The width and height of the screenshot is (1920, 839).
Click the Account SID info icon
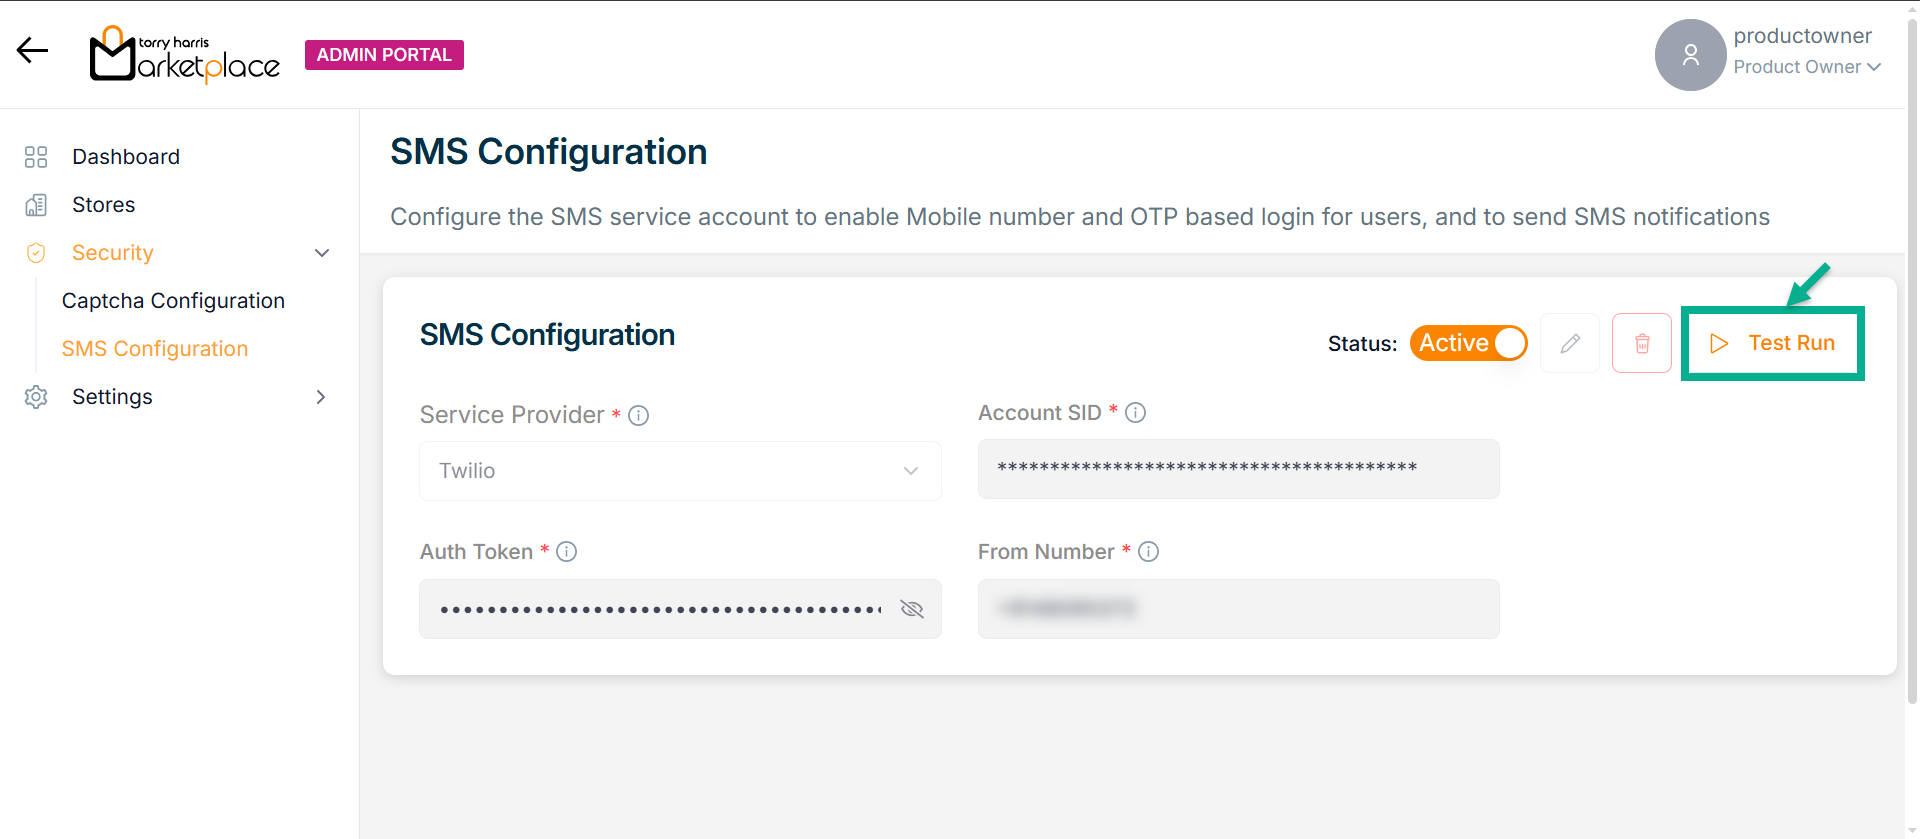pyautogui.click(x=1135, y=412)
